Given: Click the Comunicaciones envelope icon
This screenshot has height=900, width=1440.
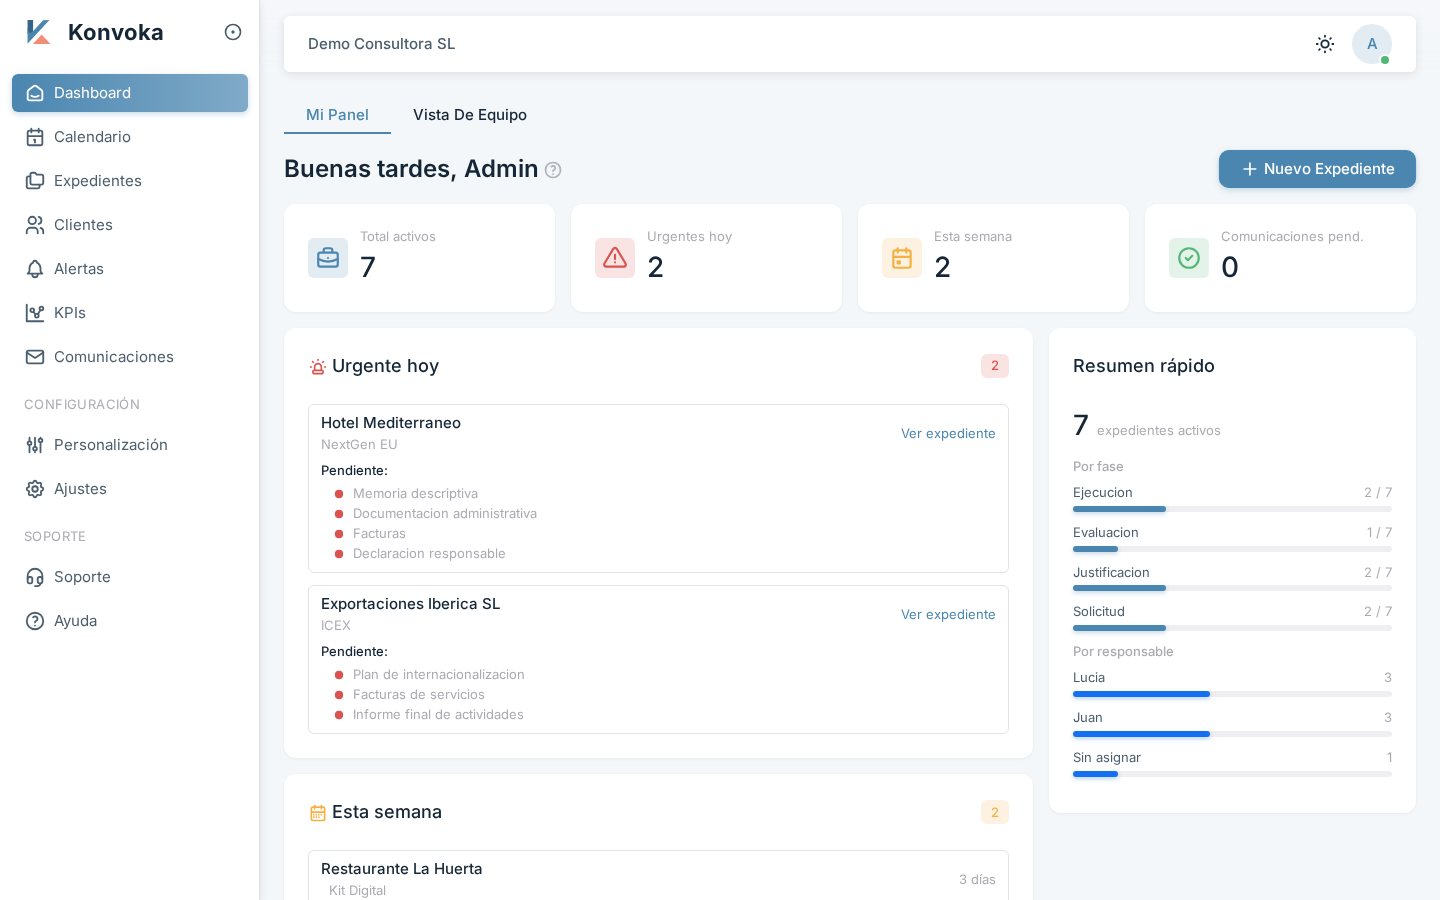Looking at the screenshot, I should [35, 357].
